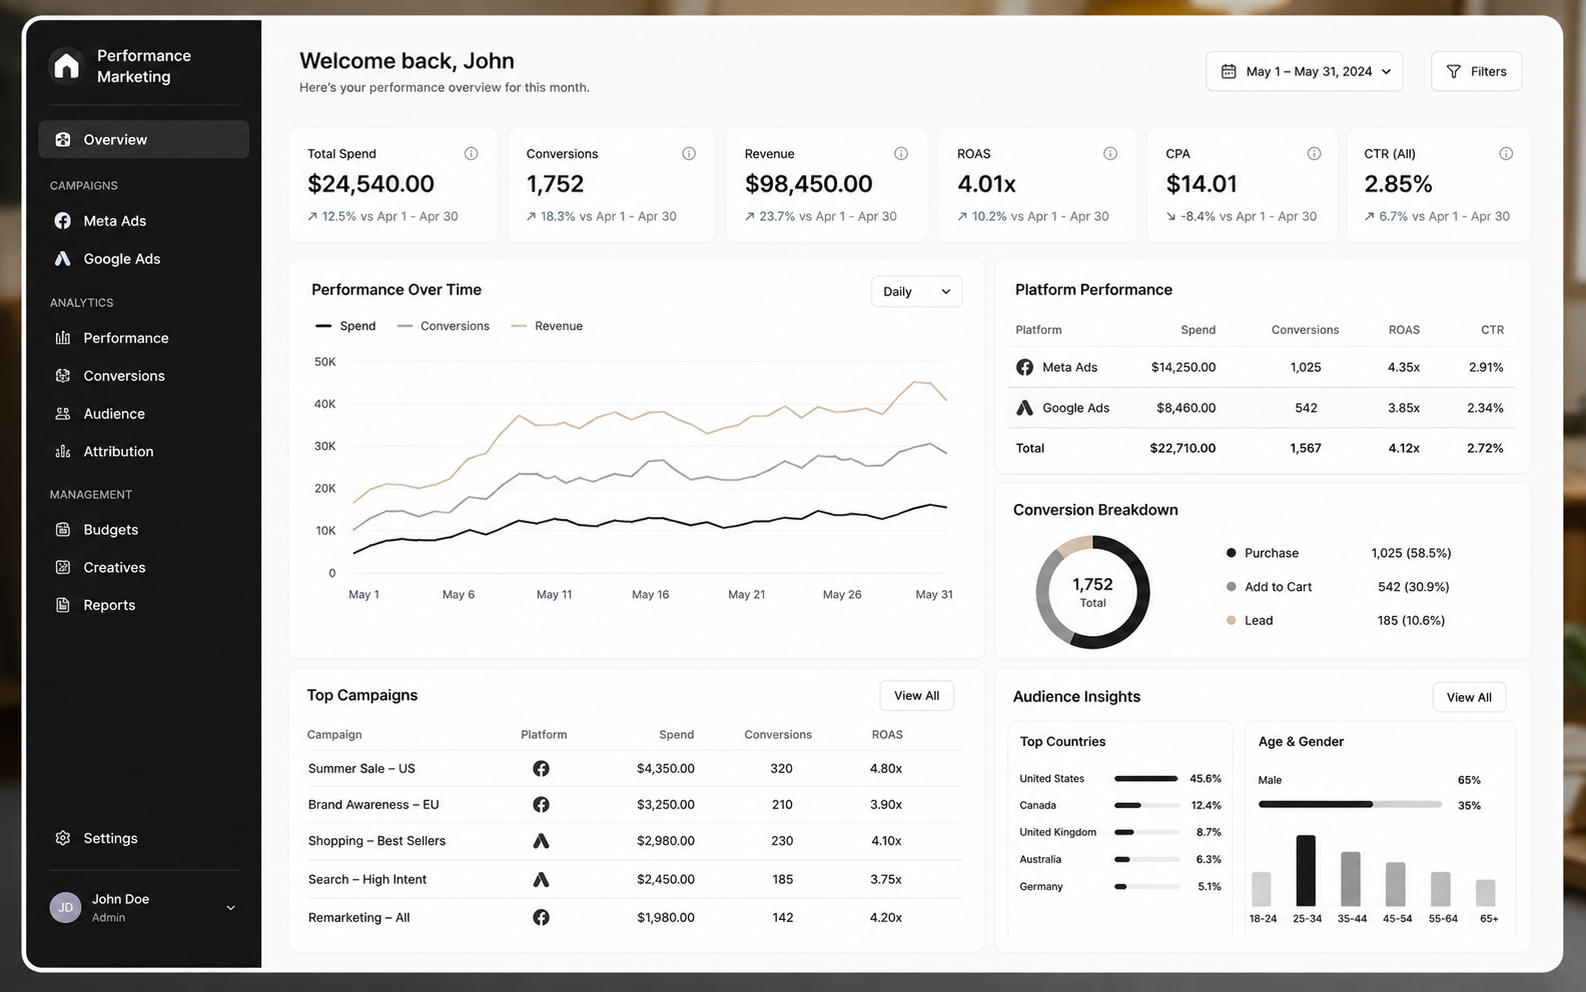
Task: Click the Creatives sidebar icon
Action: coord(63,568)
